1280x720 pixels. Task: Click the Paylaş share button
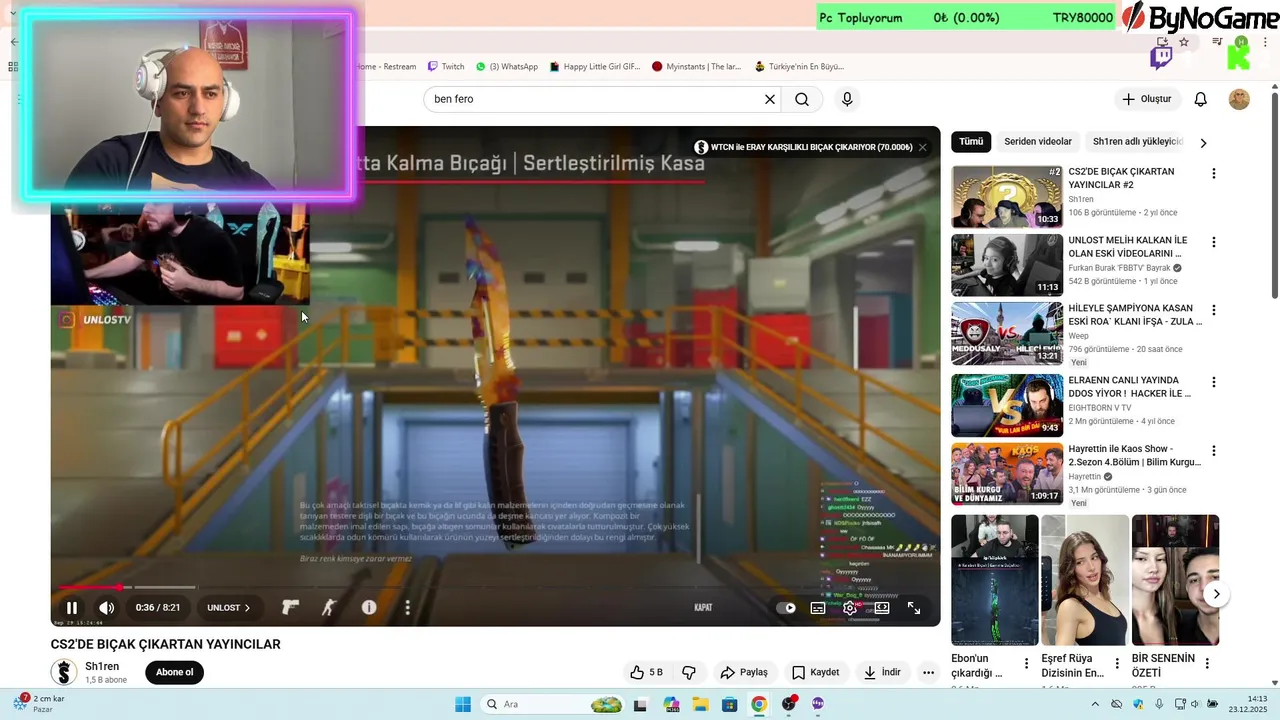pyautogui.click(x=744, y=672)
